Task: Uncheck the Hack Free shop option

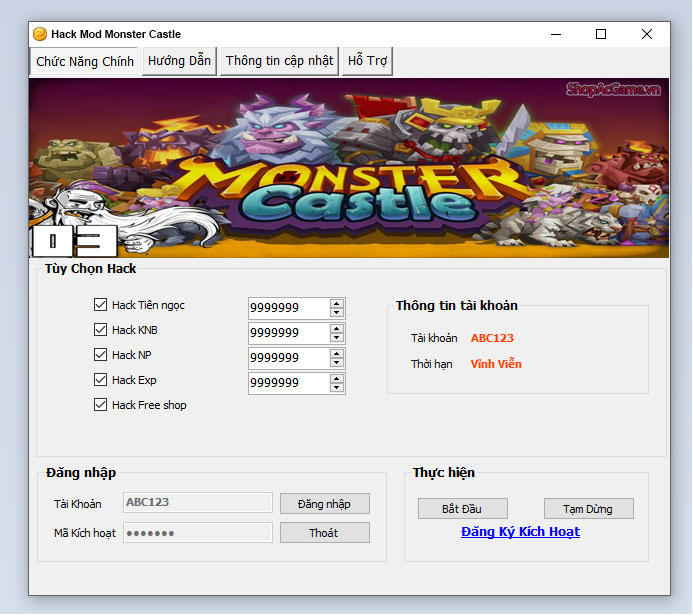Action: point(100,405)
